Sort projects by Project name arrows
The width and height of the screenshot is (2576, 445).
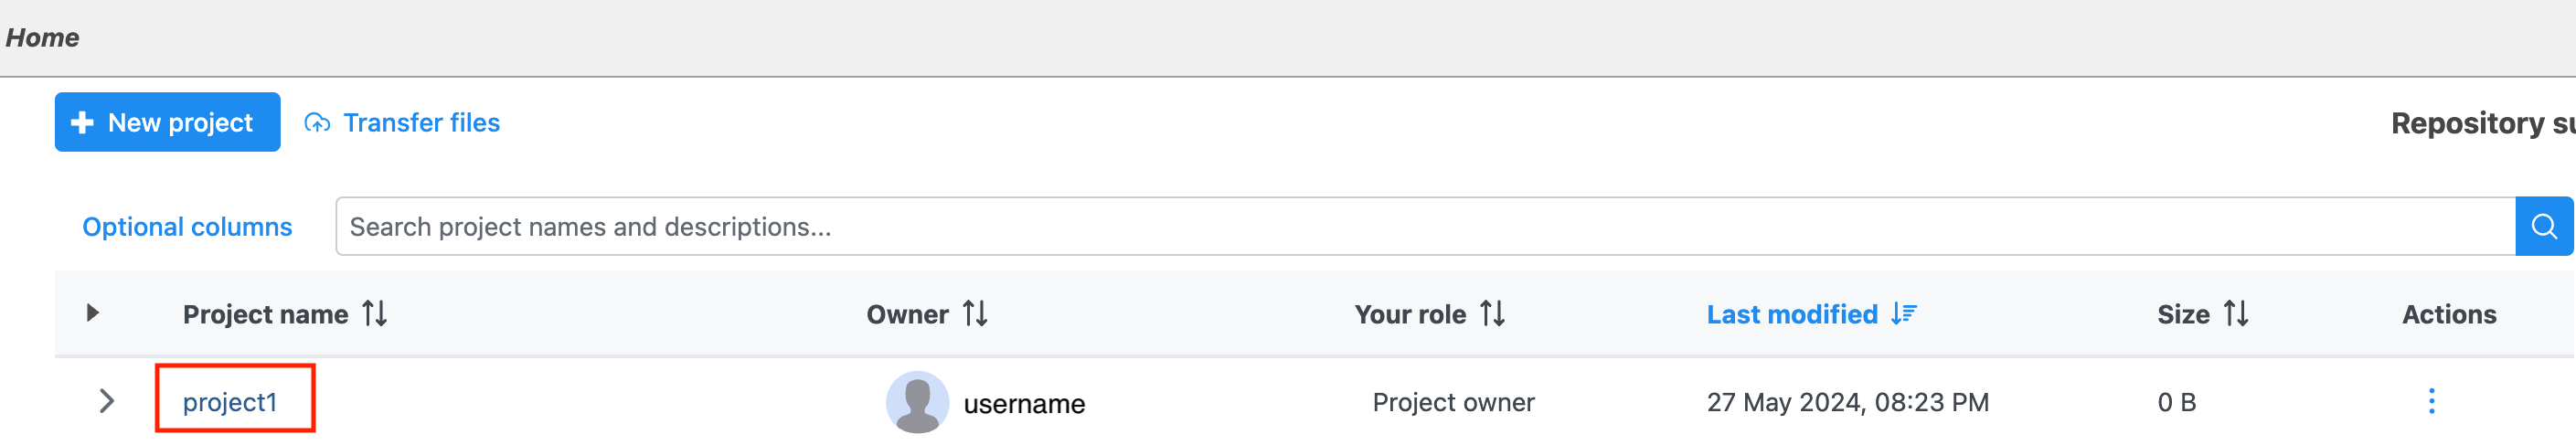375,314
